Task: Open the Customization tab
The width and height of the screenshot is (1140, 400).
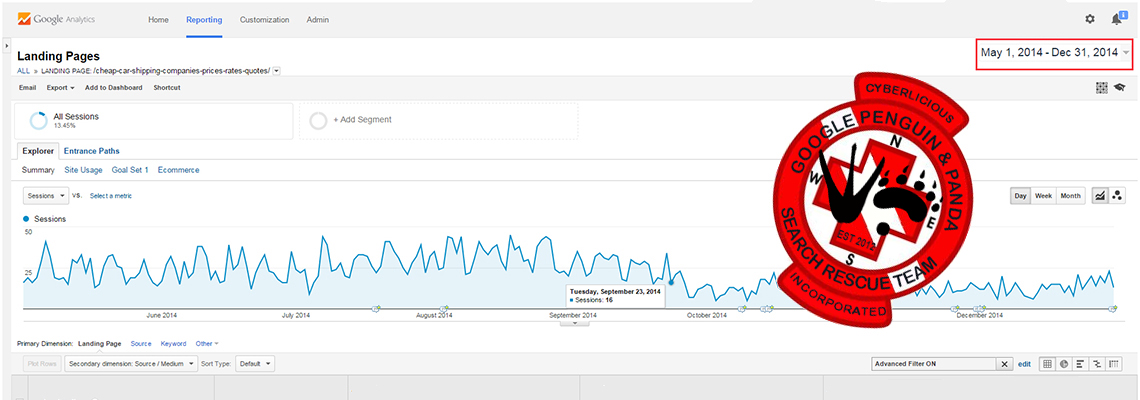Action: tap(264, 20)
